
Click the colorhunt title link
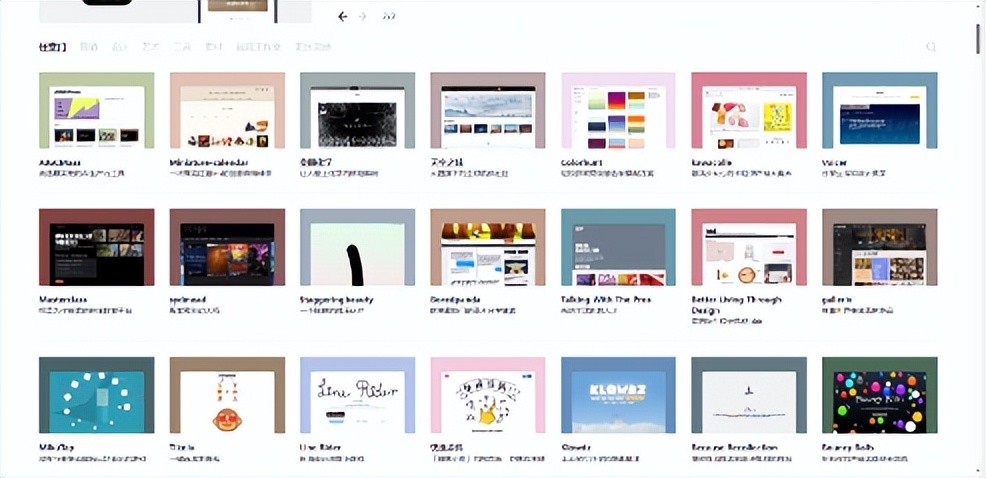click(583, 162)
